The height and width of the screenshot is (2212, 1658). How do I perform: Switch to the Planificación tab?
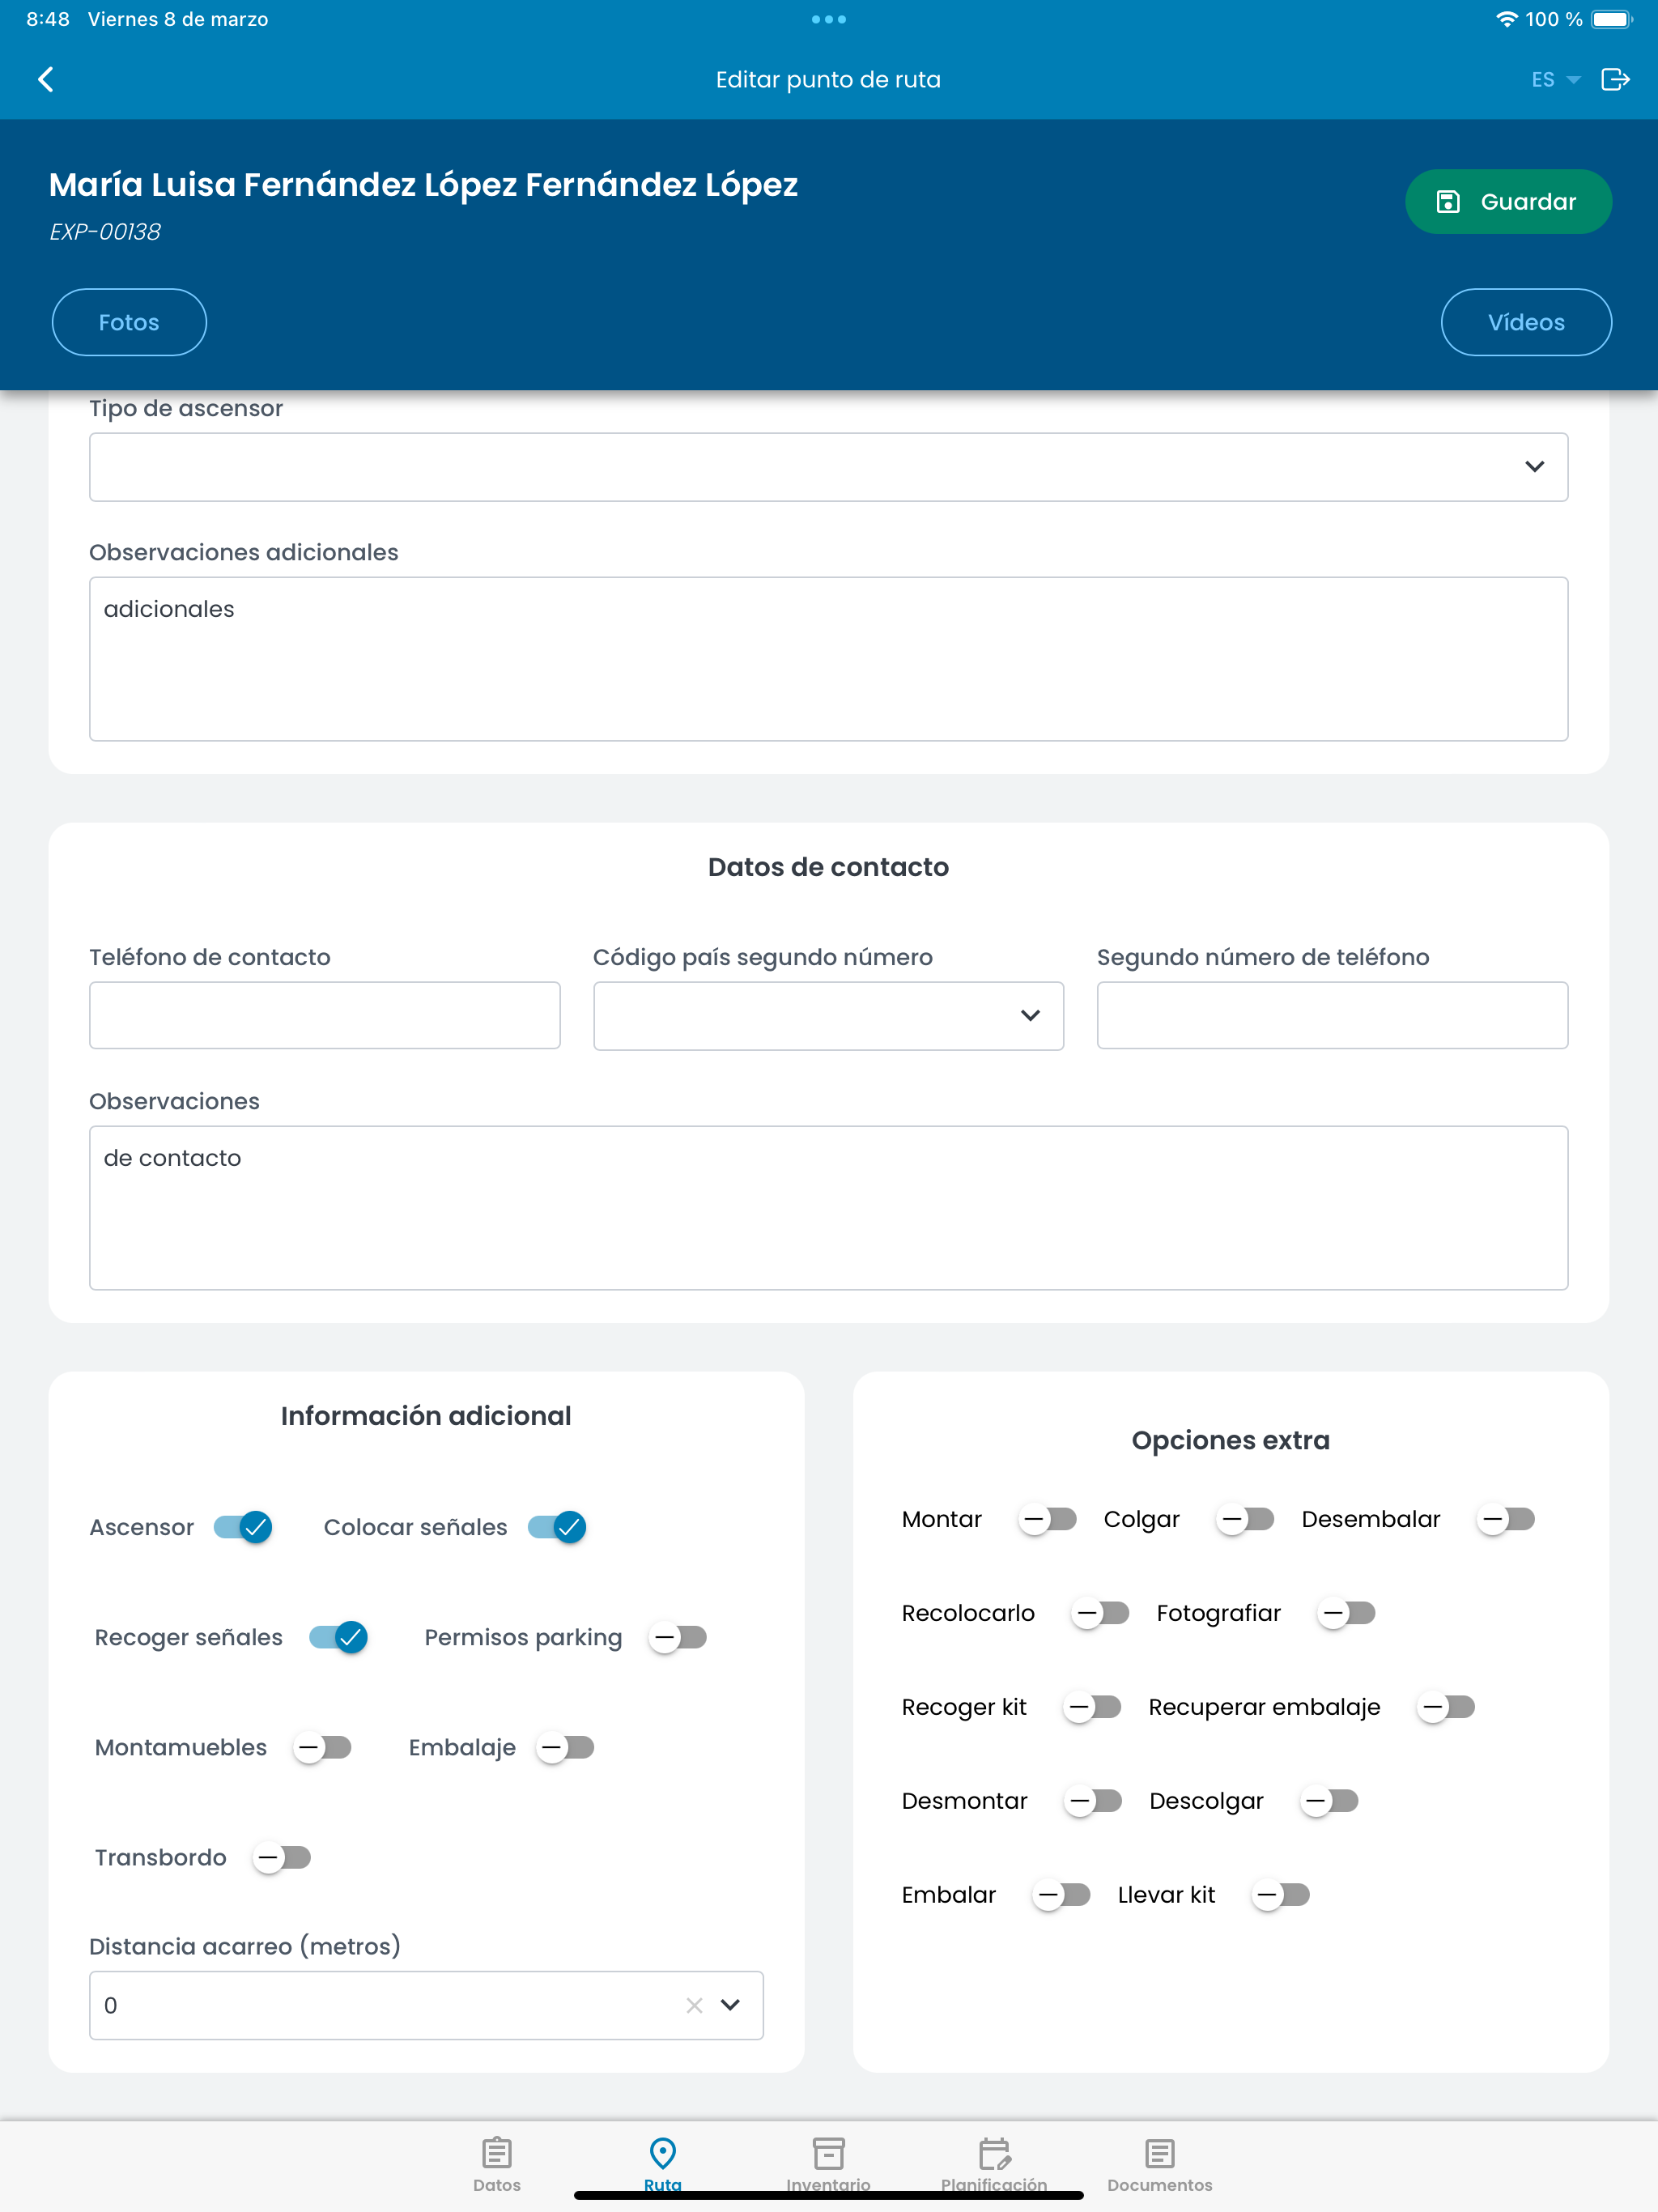(x=994, y=2165)
